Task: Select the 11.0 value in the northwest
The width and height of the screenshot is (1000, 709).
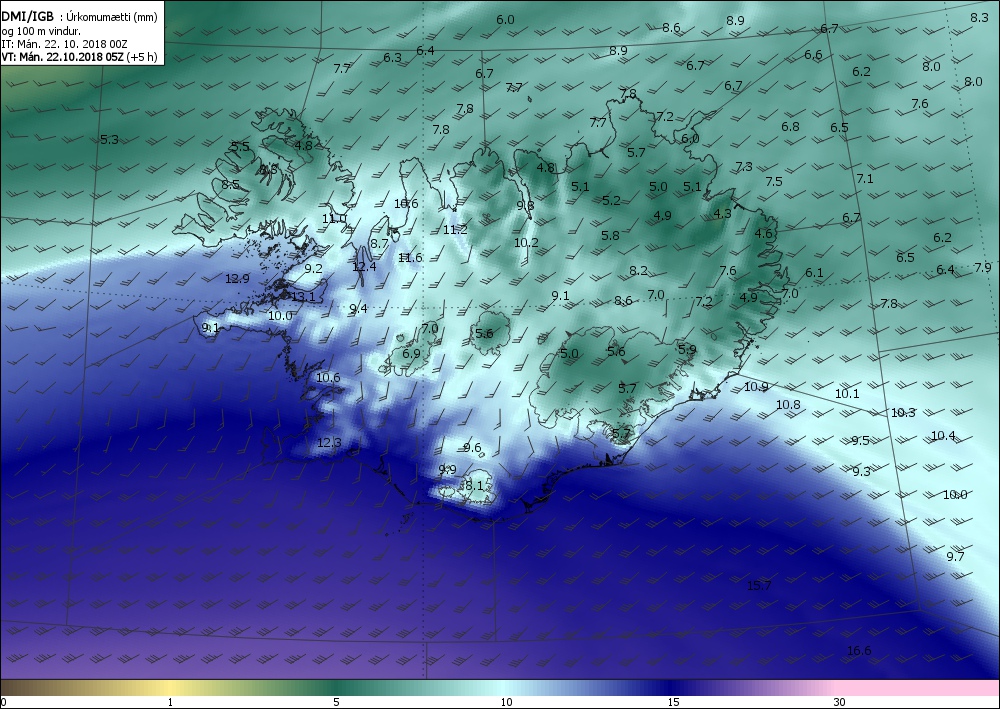Action: click(334, 219)
